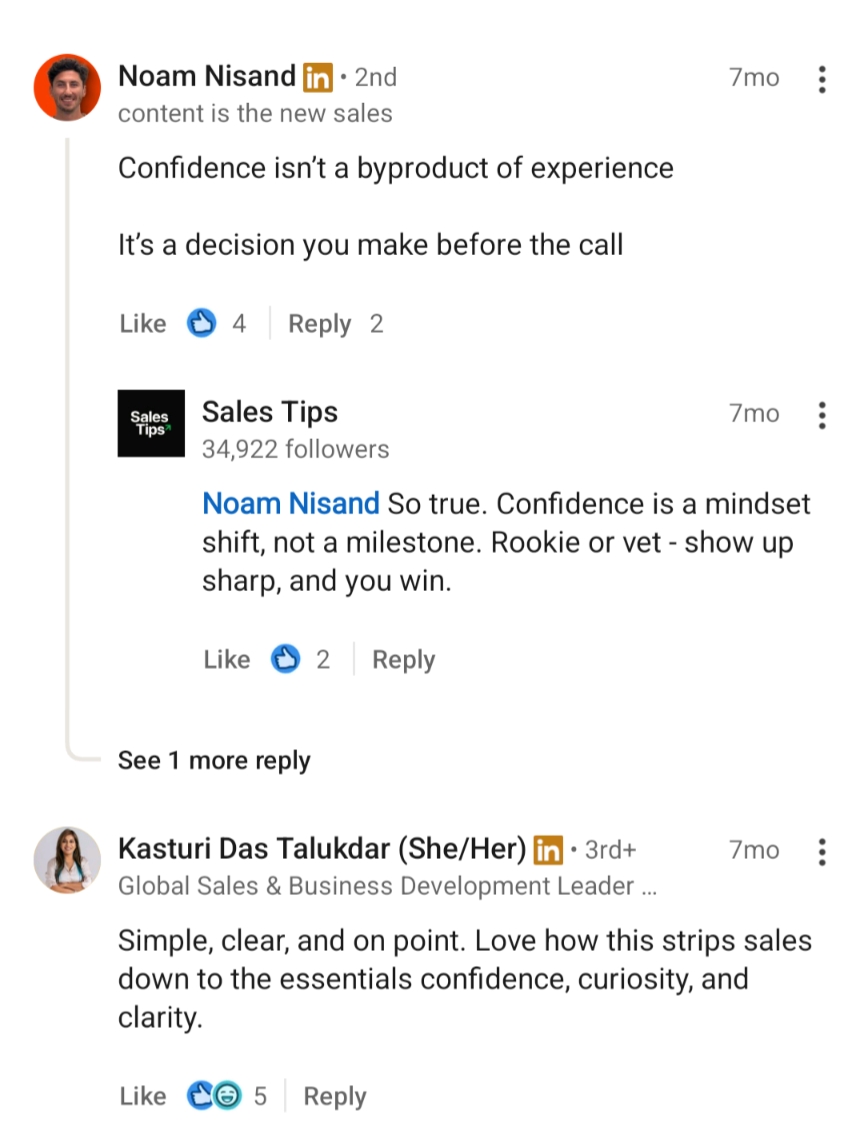The height and width of the screenshot is (1137, 864).
Task: Open Kasturi Das Talukdar's profile photo
Action: [x=67, y=859]
